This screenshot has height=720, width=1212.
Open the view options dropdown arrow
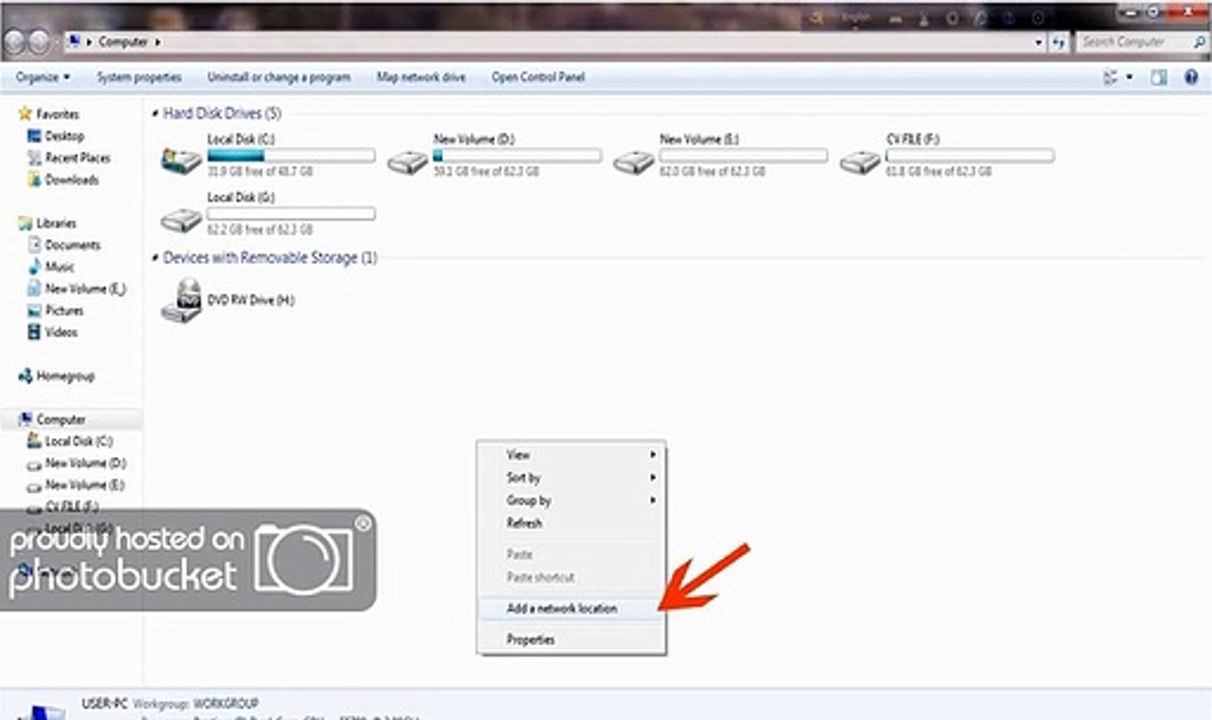1130,77
